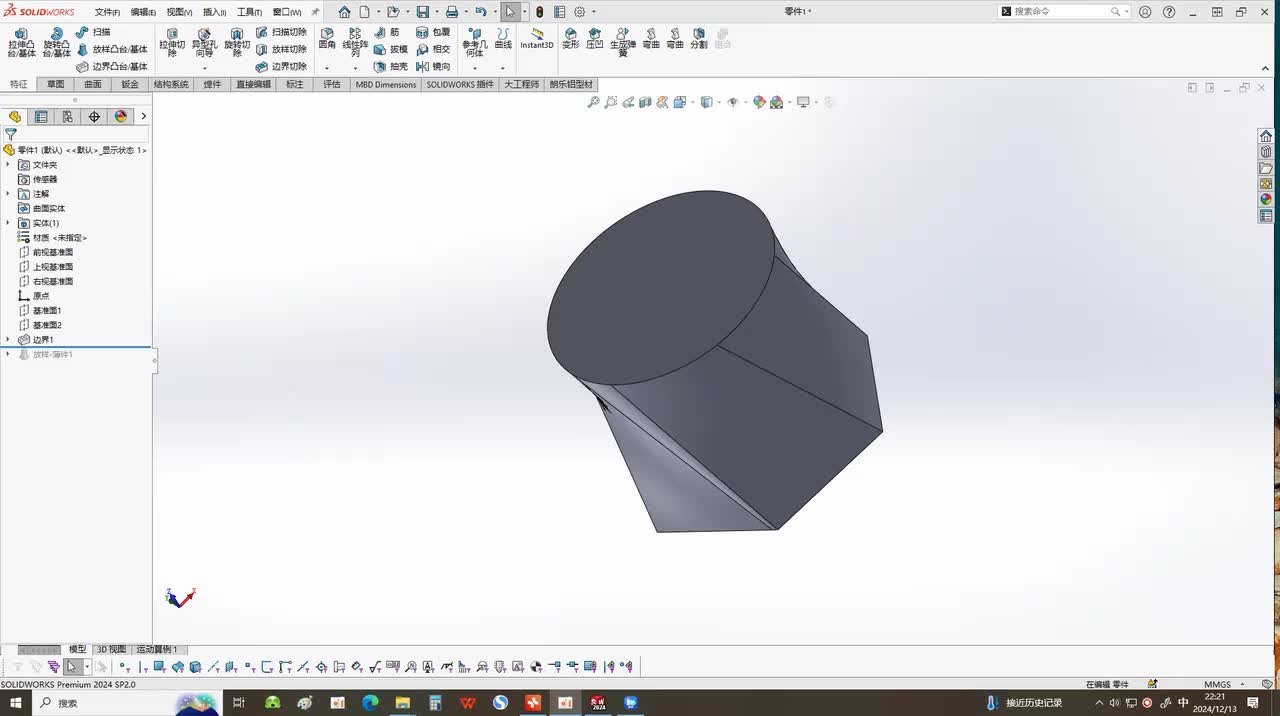This screenshot has width=1280, height=716.
Task: Activate the 抽壳 shell tool
Action: tap(391, 67)
